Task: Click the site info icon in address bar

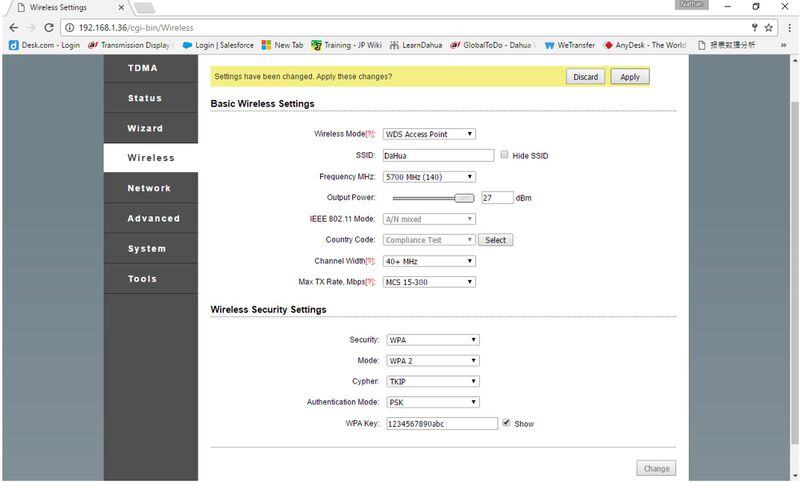Action: (x=69, y=28)
